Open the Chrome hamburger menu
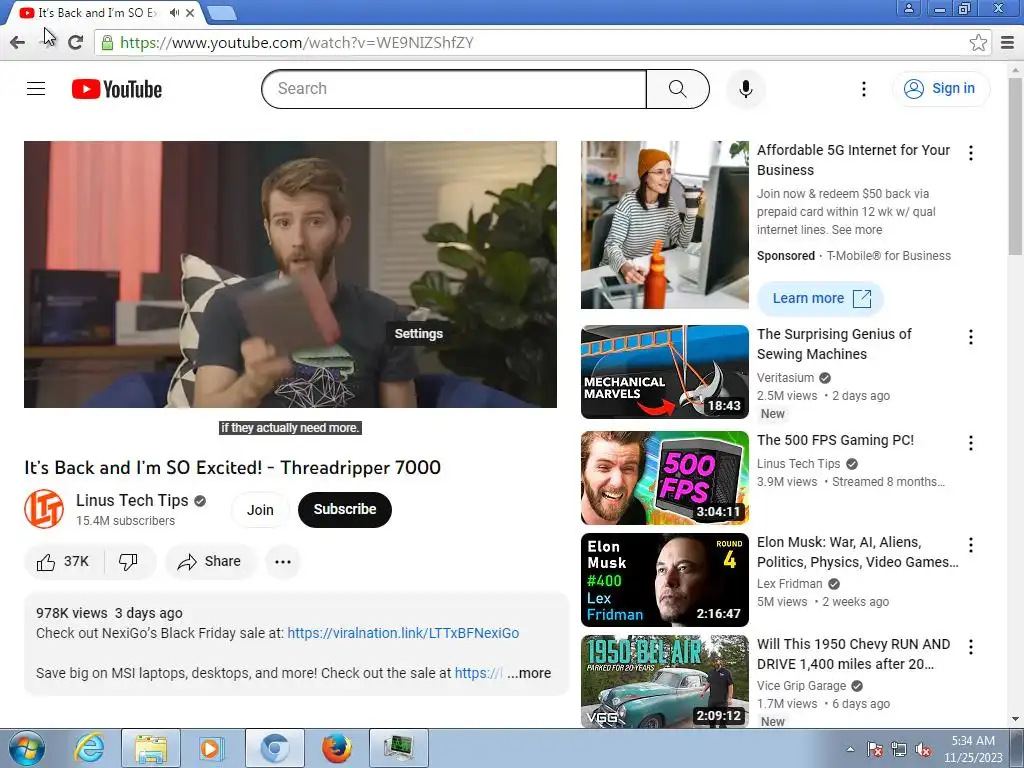This screenshot has width=1024, height=768. point(1008,42)
